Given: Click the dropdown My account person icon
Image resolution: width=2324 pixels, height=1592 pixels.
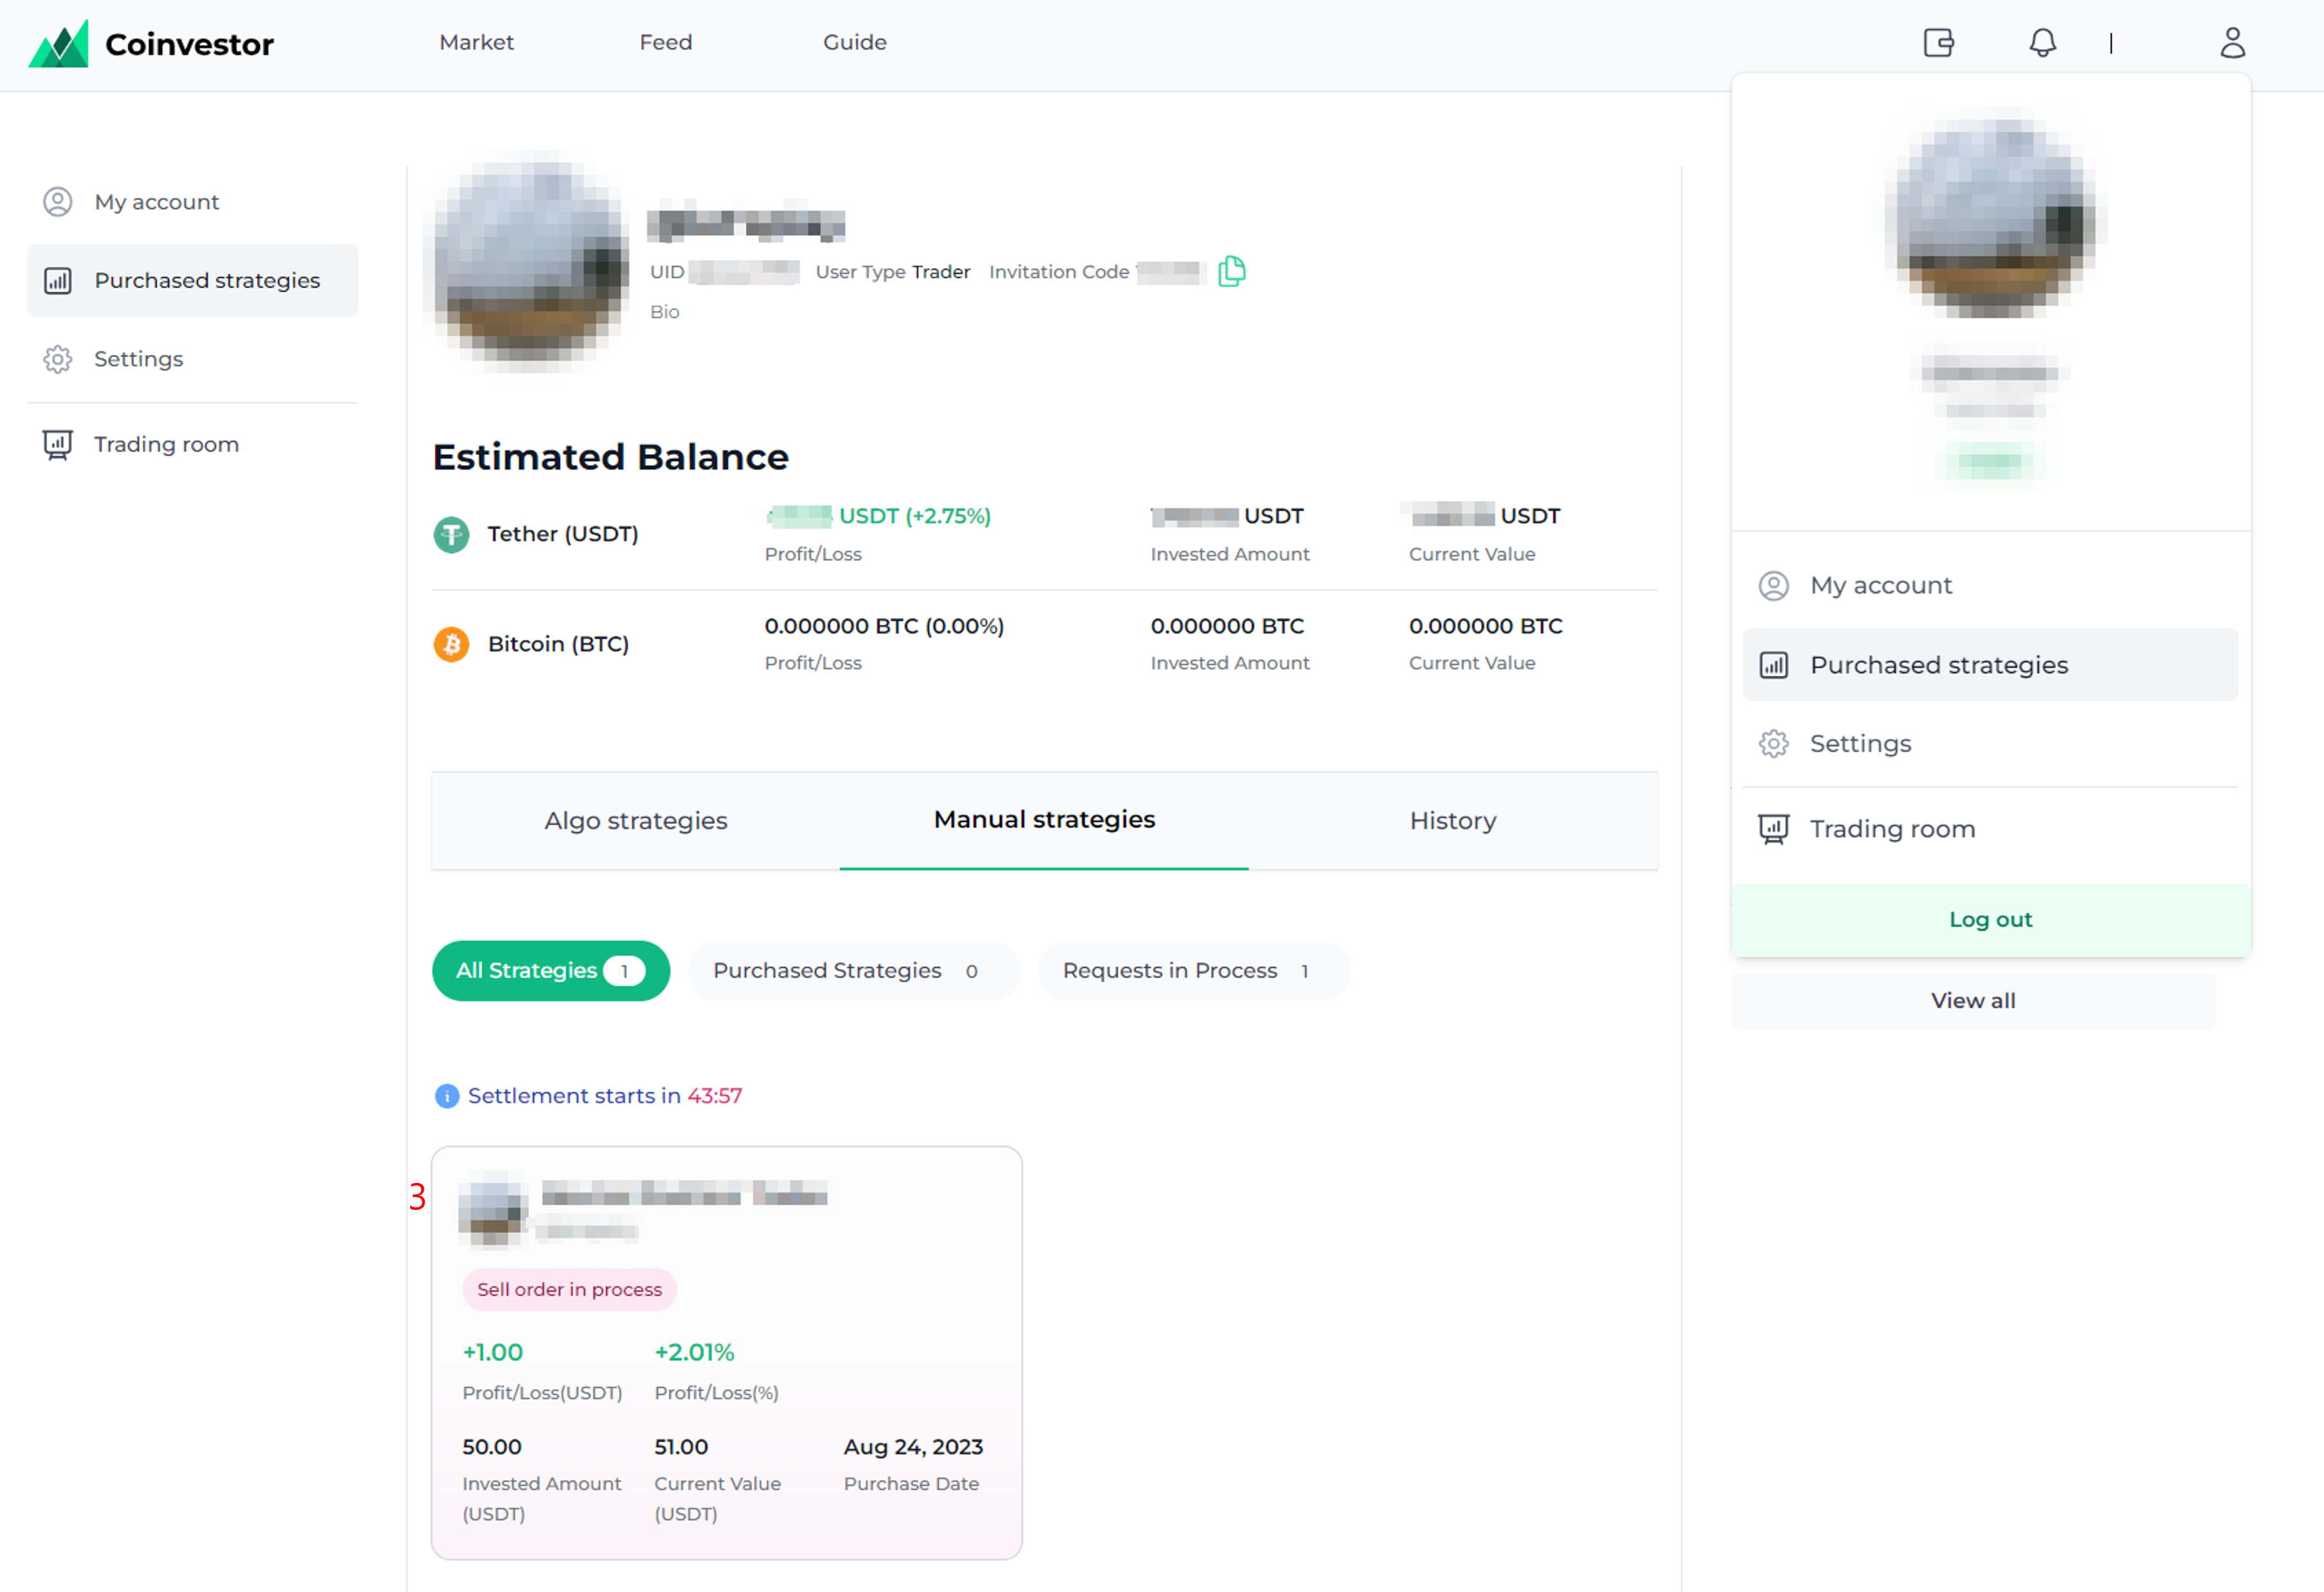Looking at the screenshot, I should [x=1773, y=585].
